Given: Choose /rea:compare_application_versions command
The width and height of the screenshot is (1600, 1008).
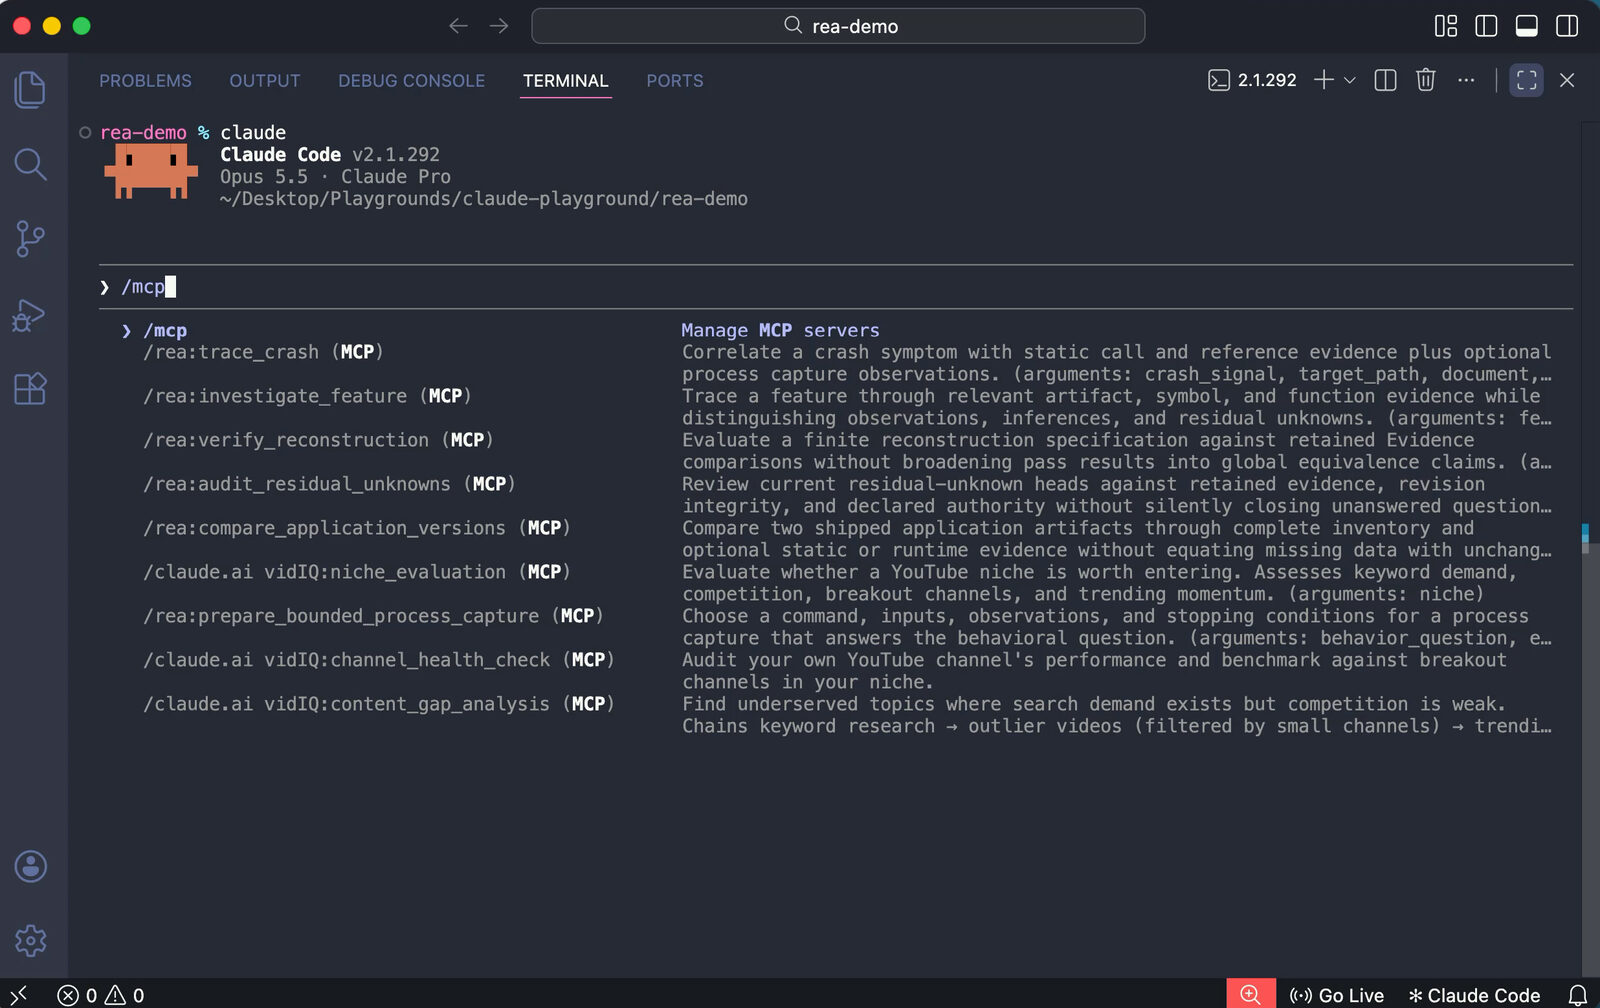Looking at the screenshot, I should pyautogui.click(x=357, y=528).
